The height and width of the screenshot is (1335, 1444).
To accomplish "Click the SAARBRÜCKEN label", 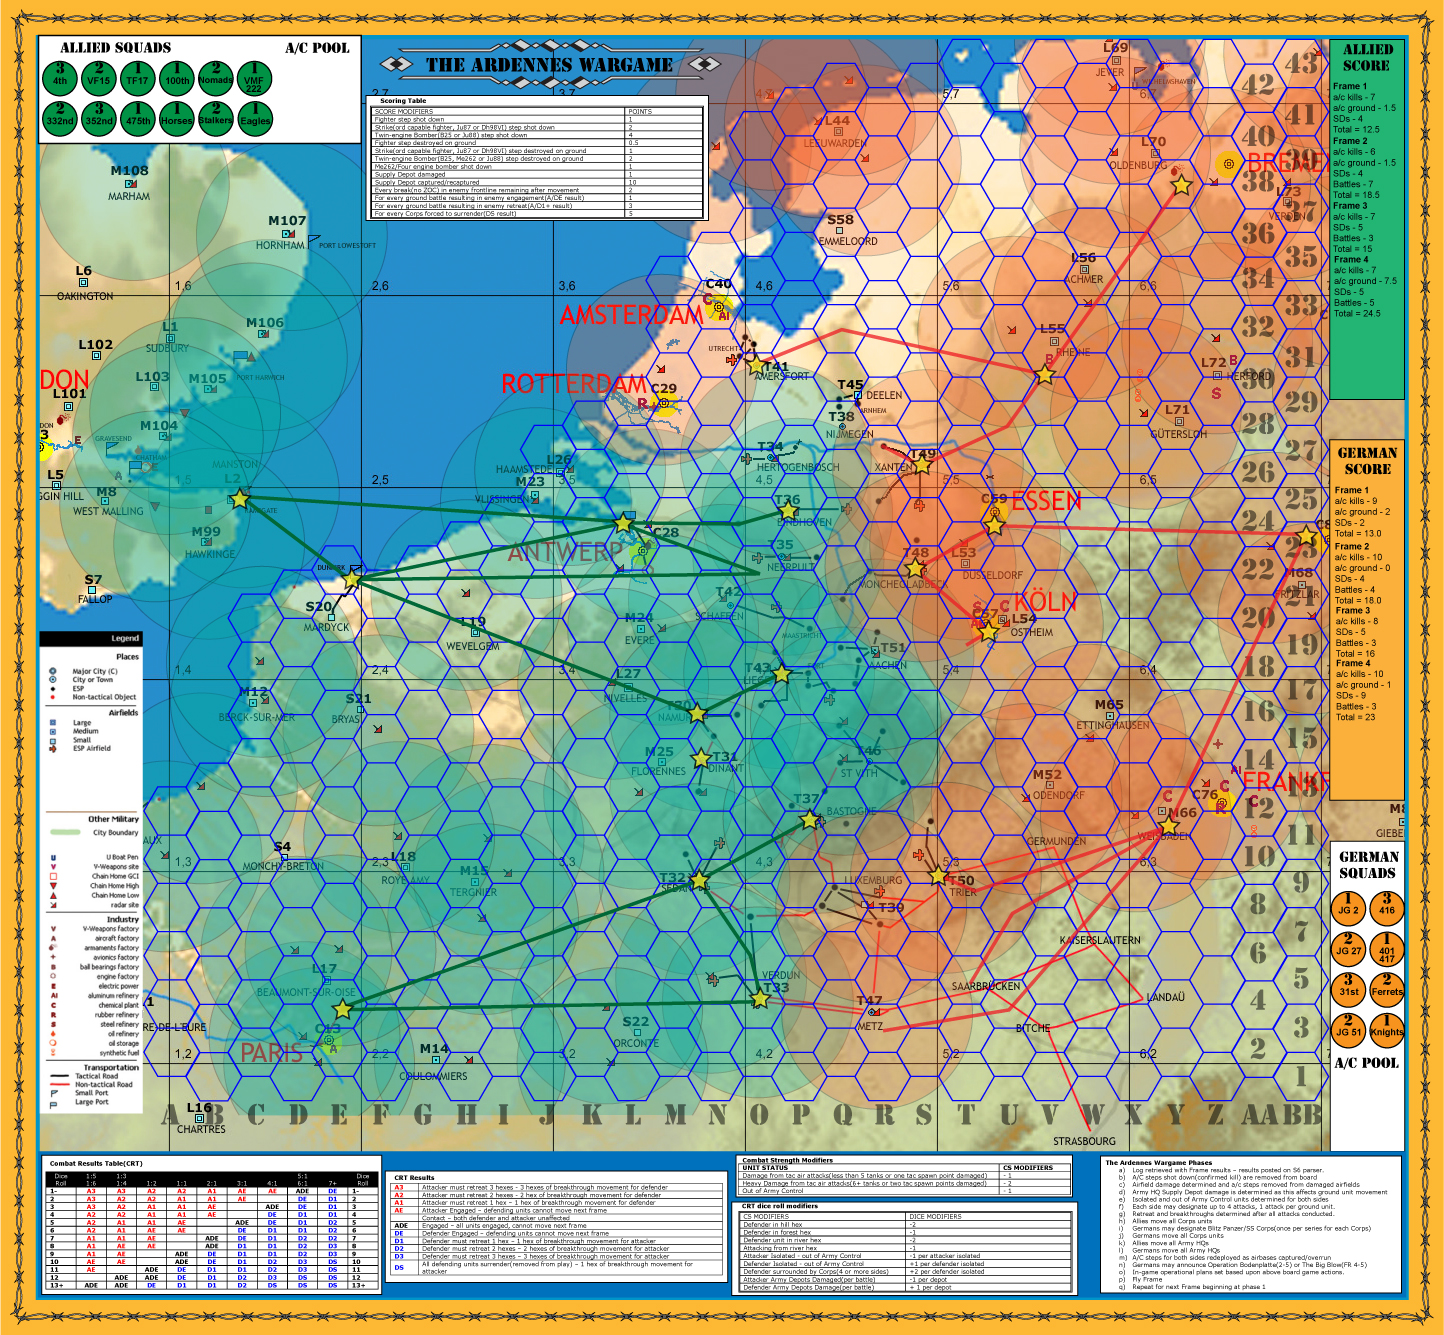I will click(986, 986).
